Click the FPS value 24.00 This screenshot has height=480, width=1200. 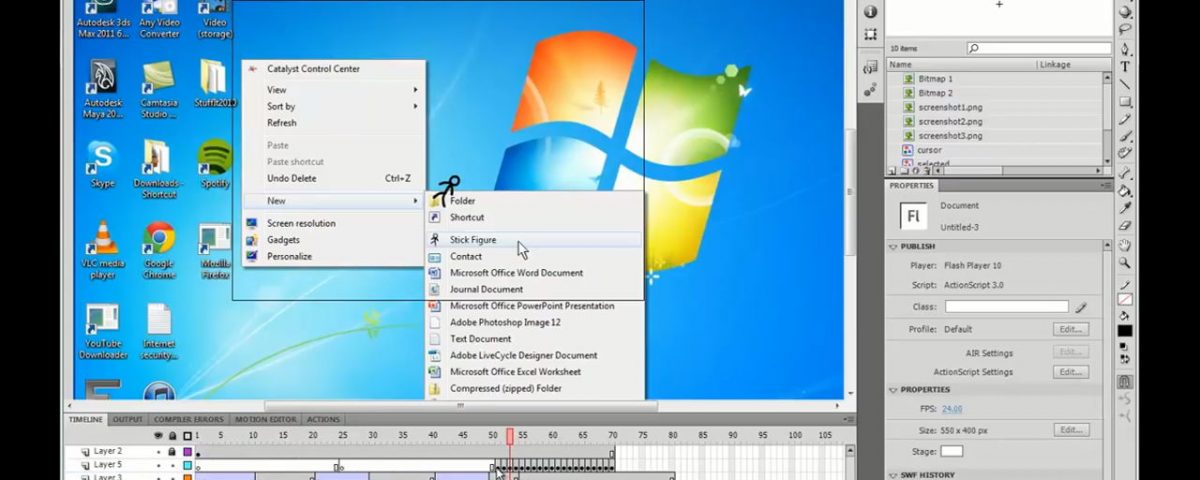pyautogui.click(x=952, y=409)
